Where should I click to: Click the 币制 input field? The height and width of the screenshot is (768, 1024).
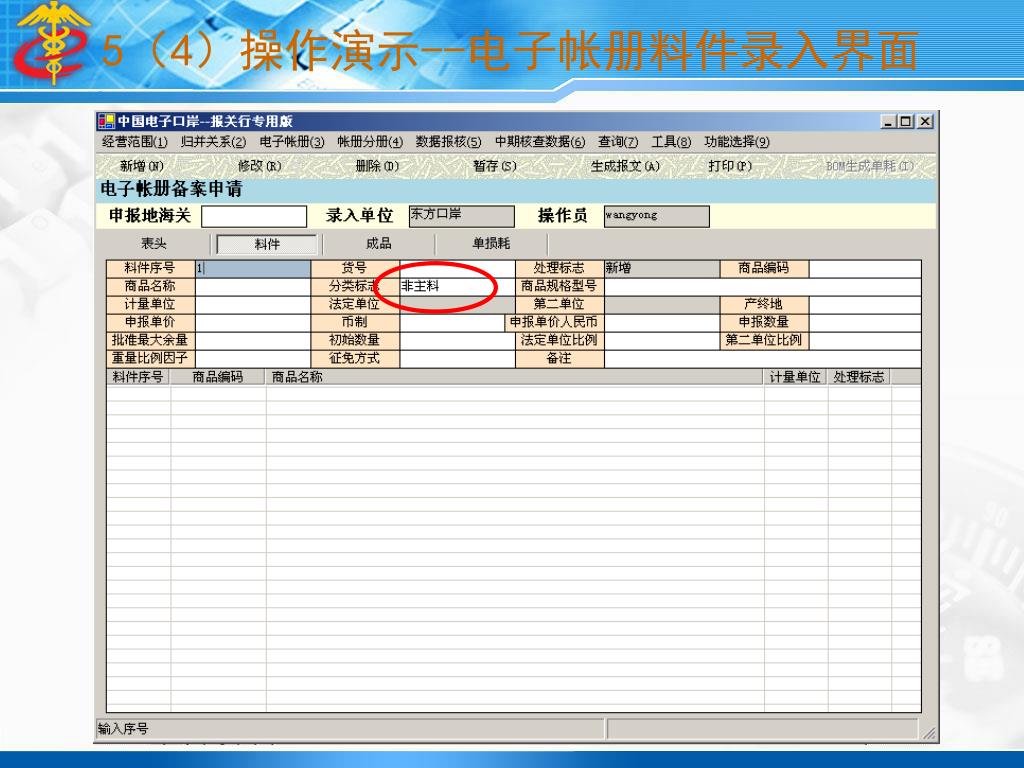pyautogui.click(x=453, y=323)
